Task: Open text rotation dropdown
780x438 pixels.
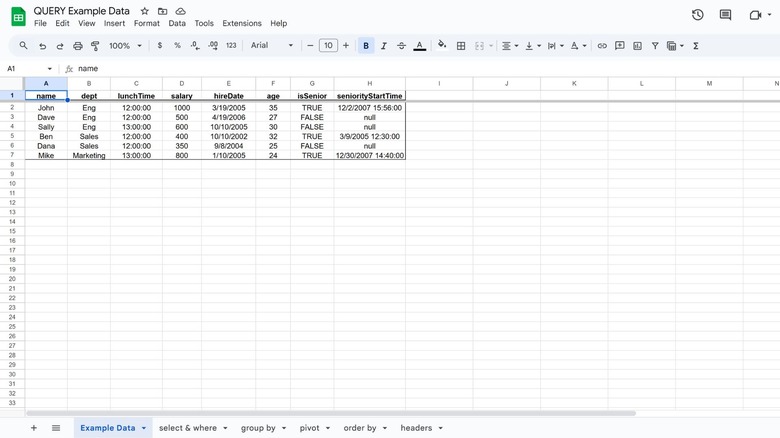Action: (578, 46)
